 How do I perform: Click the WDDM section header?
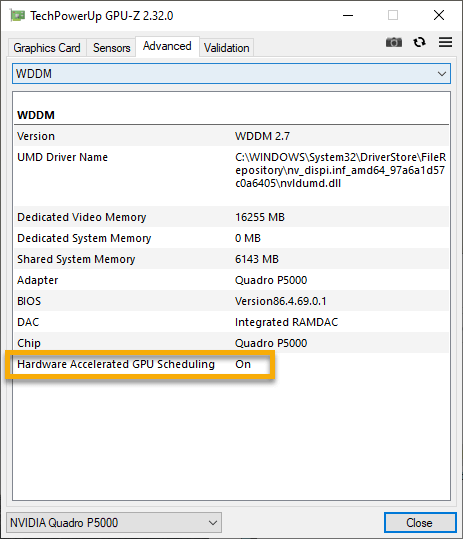pos(36,115)
